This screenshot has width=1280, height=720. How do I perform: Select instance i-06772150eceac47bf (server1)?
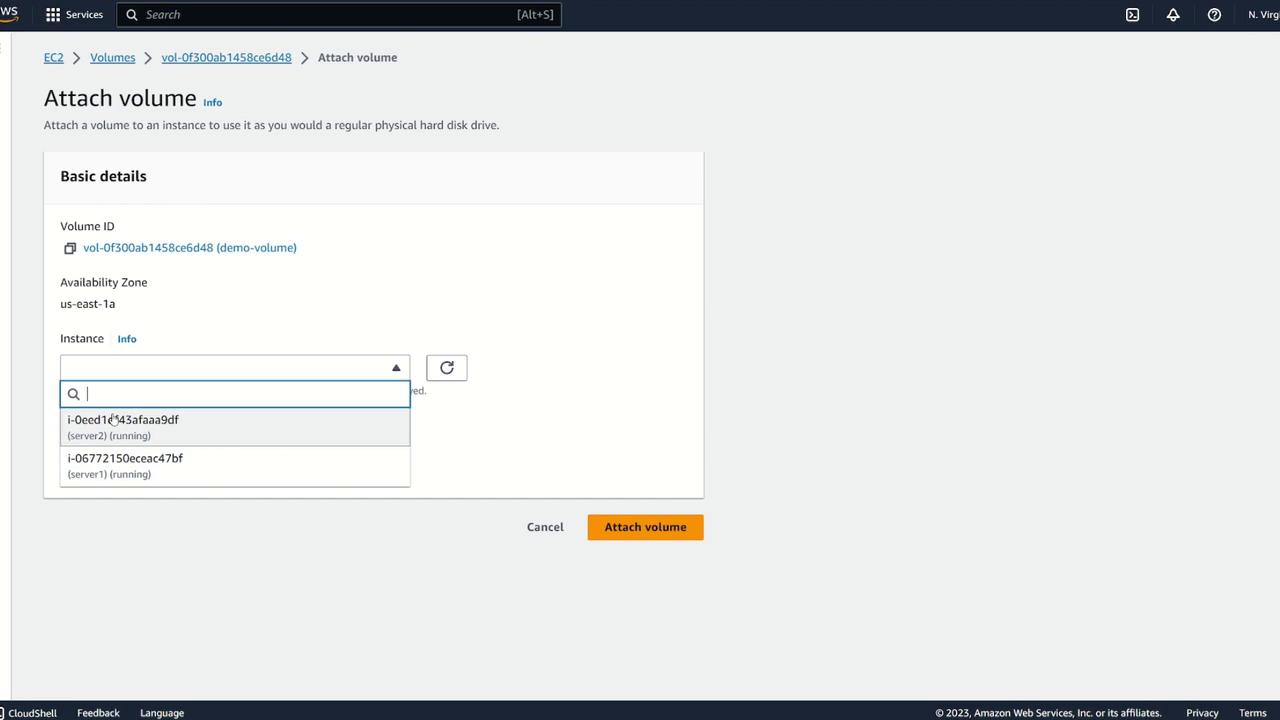tap(235, 466)
